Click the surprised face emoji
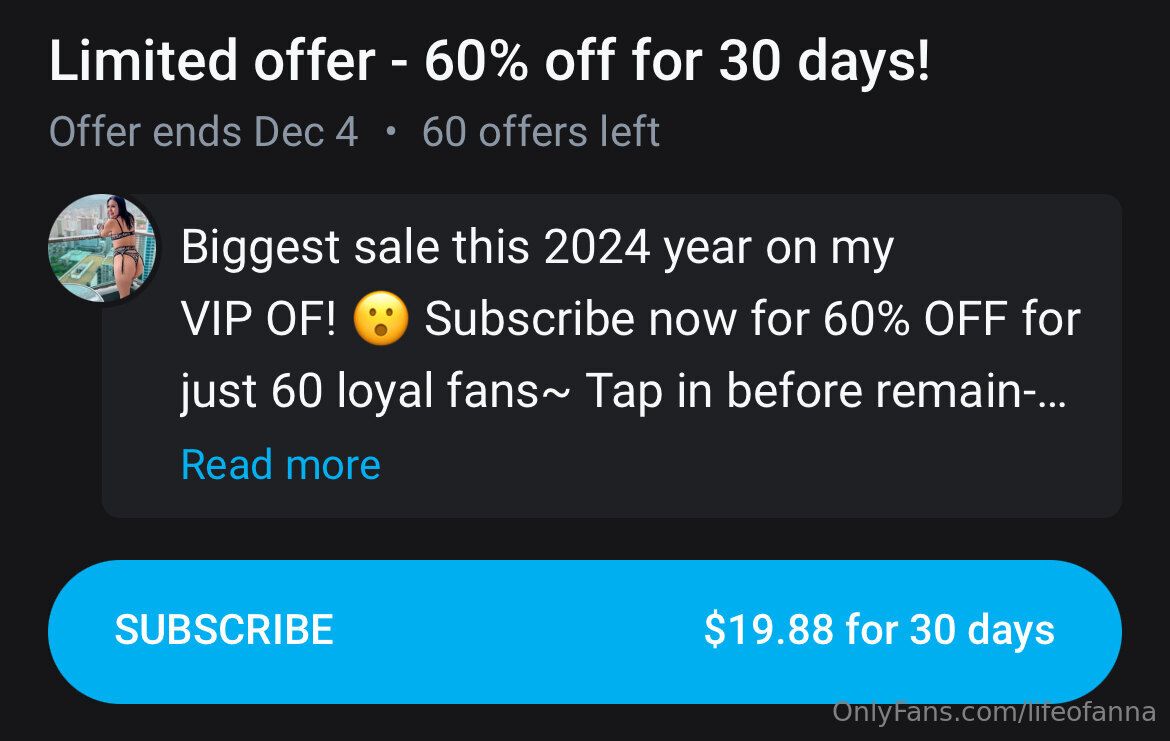1170x741 pixels. [381, 320]
